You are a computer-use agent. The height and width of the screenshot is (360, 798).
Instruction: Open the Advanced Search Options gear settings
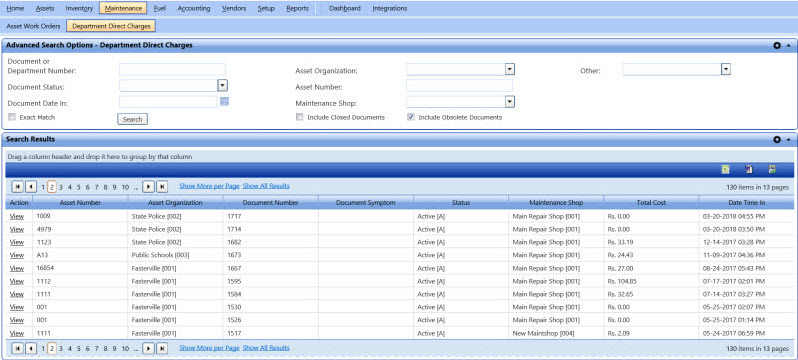tap(777, 45)
